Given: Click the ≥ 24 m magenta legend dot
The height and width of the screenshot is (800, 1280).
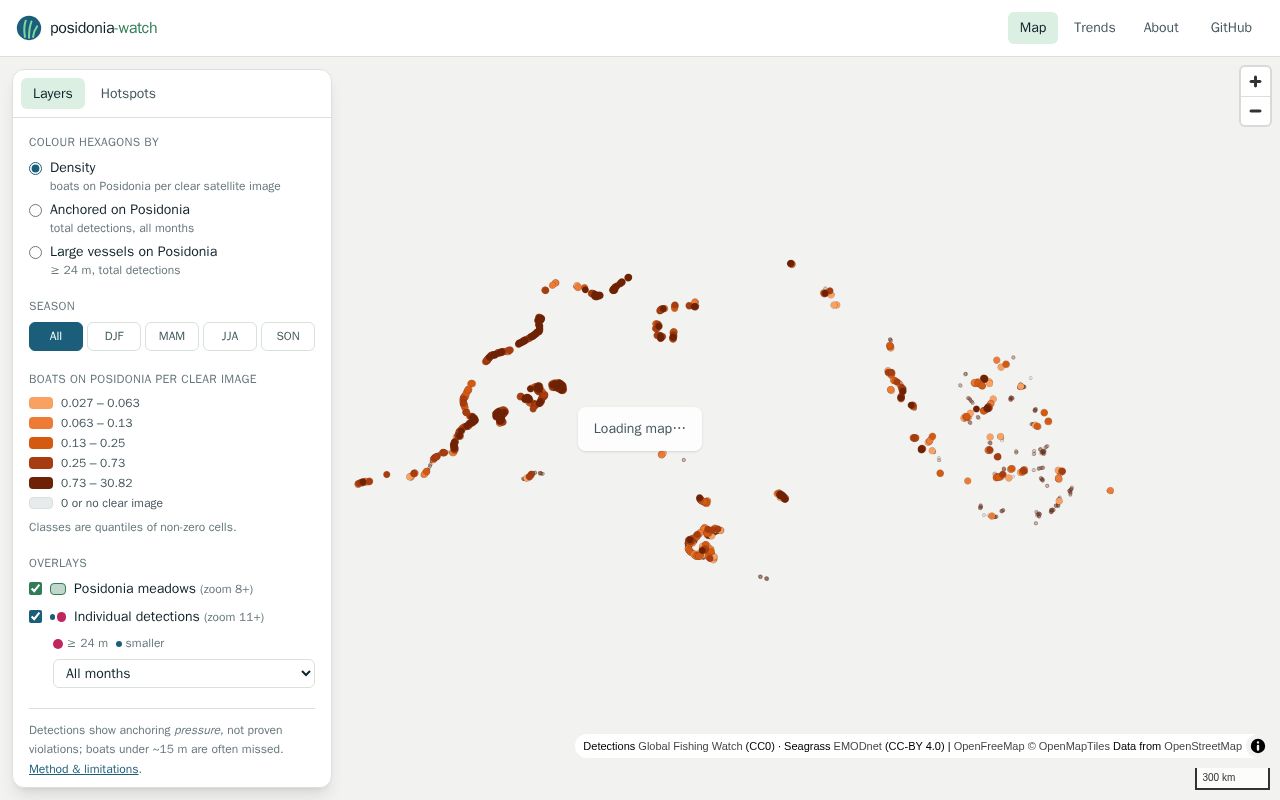Looking at the screenshot, I should coord(58,644).
